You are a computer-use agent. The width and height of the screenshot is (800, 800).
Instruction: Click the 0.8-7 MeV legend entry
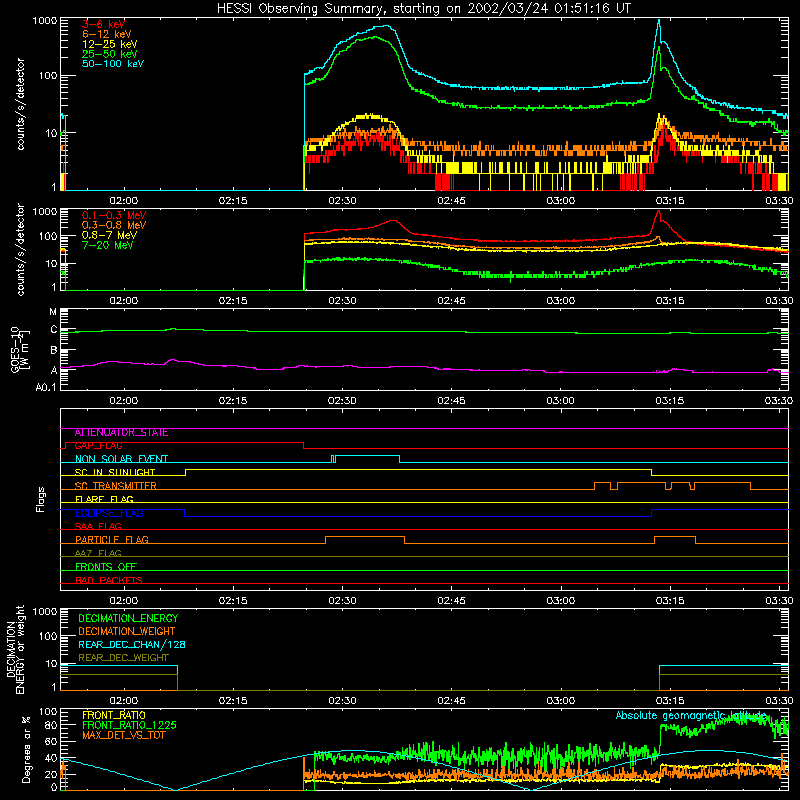109,235
